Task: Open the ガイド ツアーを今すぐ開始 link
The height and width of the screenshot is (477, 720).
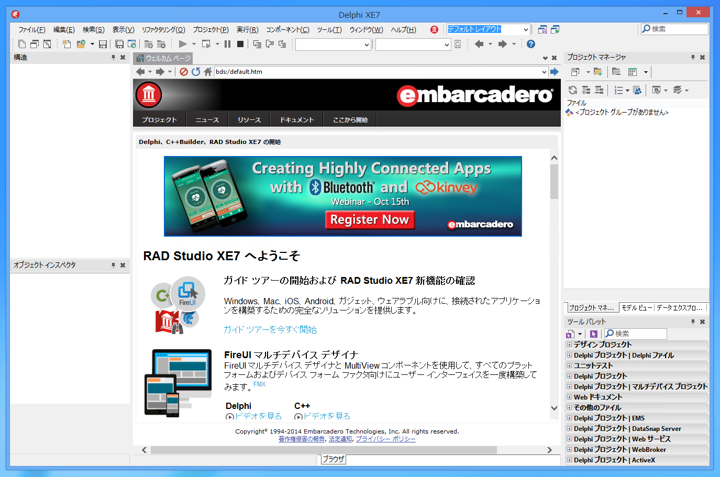Action: point(270,330)
